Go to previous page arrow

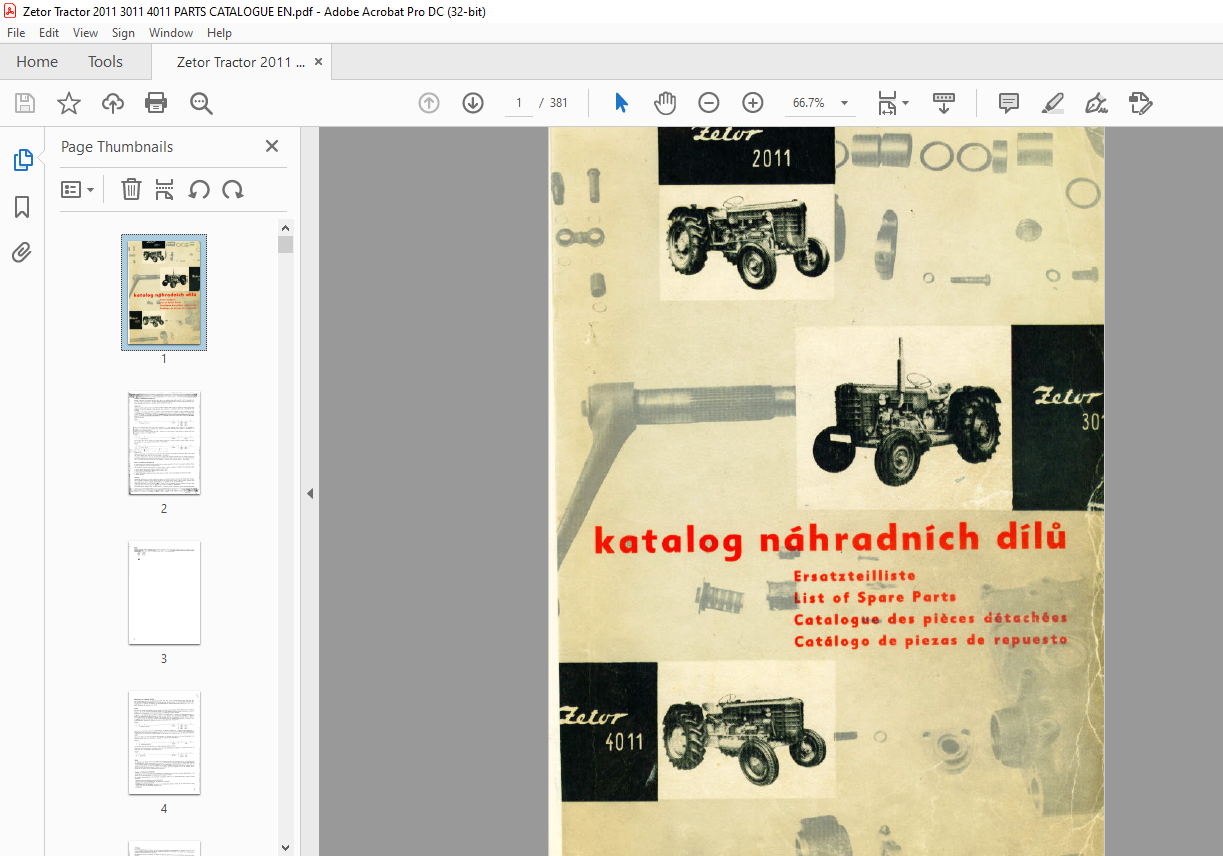[429, 103]
